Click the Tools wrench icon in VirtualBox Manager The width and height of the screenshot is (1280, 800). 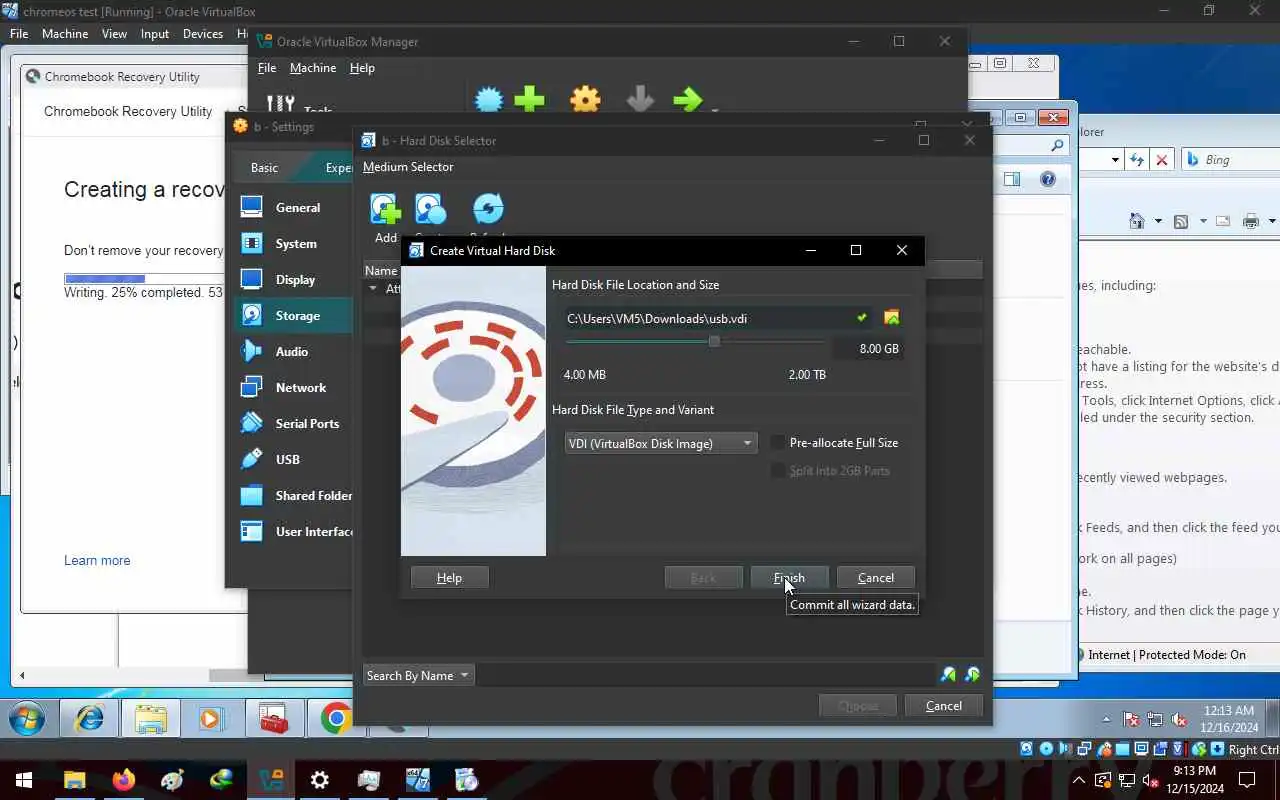point(280,104)
